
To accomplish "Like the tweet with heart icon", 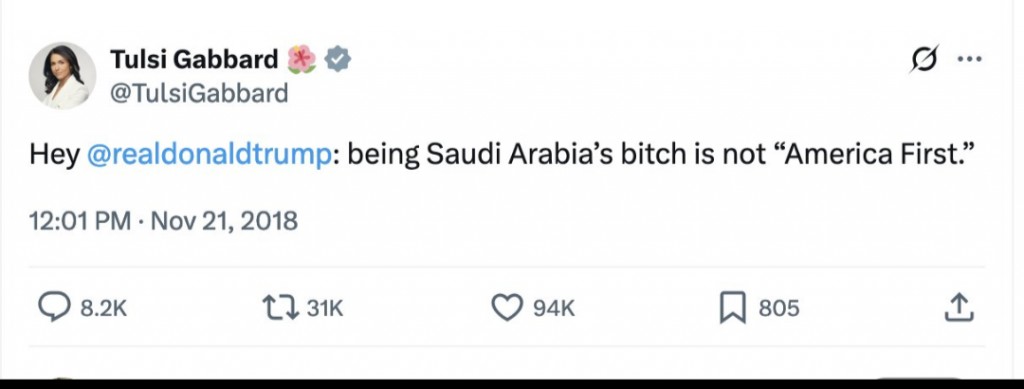I will tap(507, 307).
